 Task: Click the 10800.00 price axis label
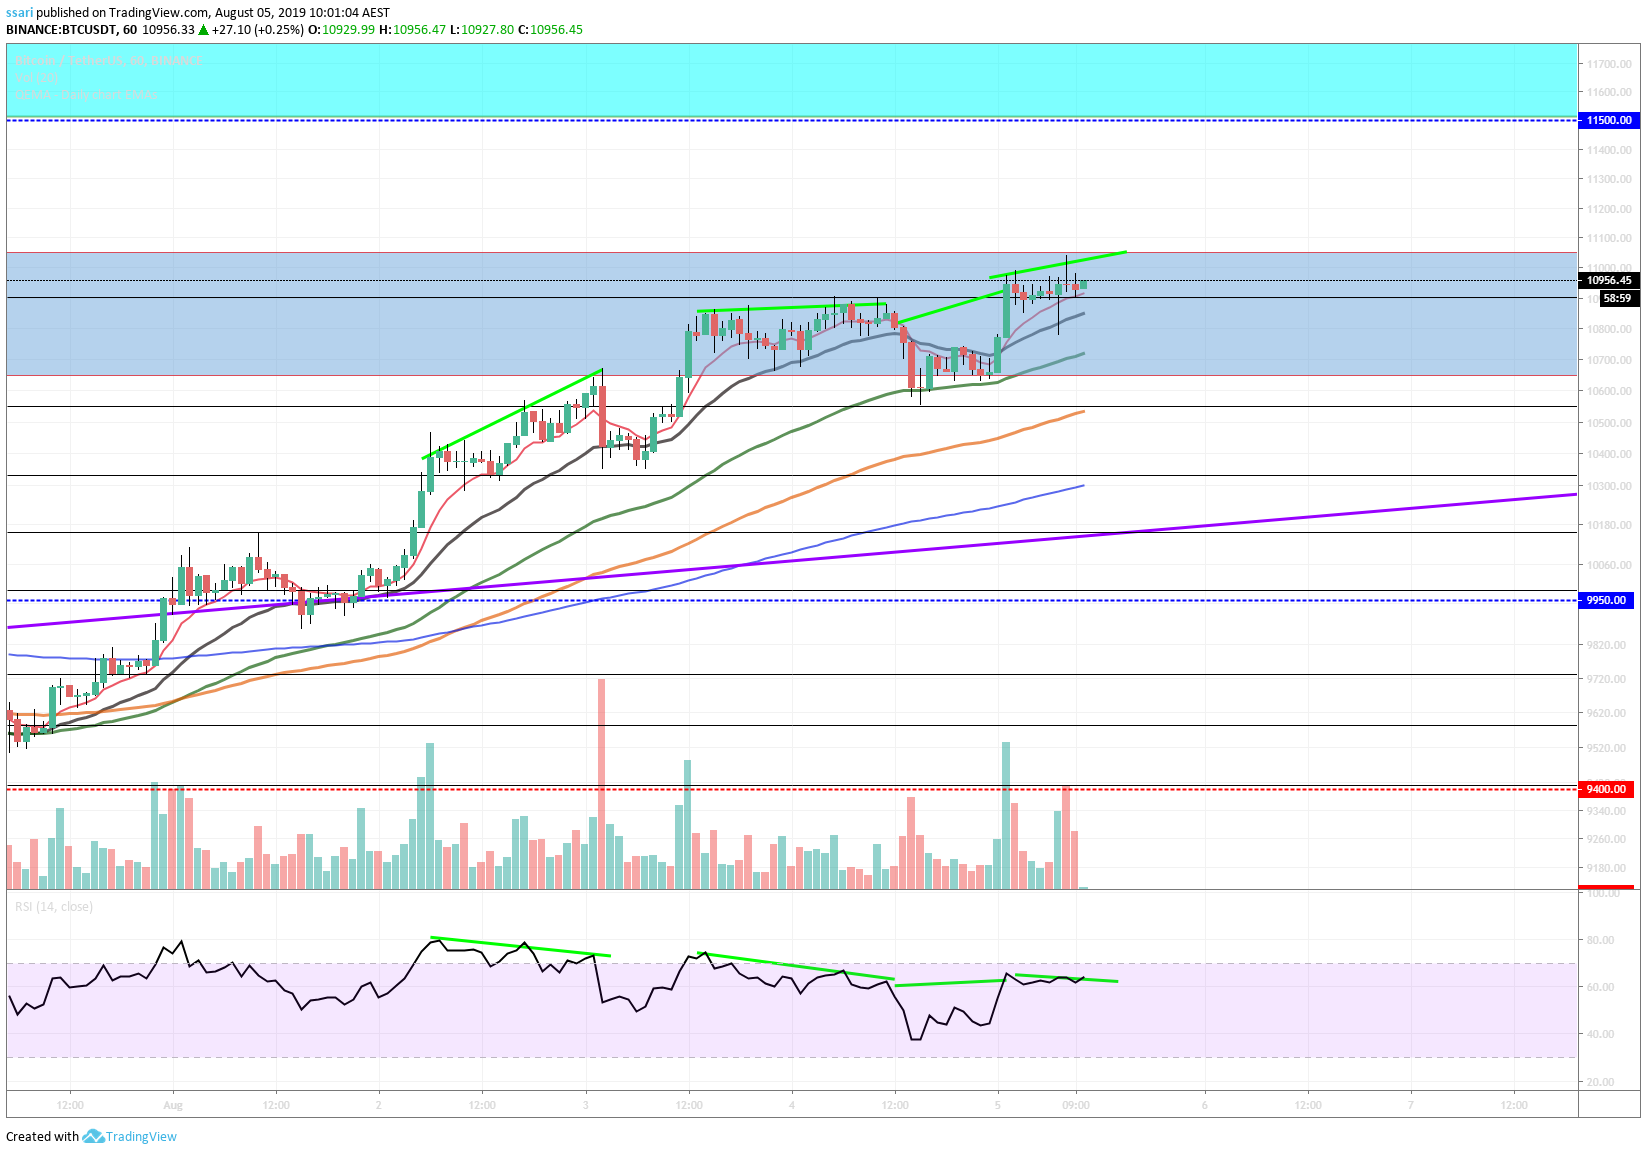1609,329
